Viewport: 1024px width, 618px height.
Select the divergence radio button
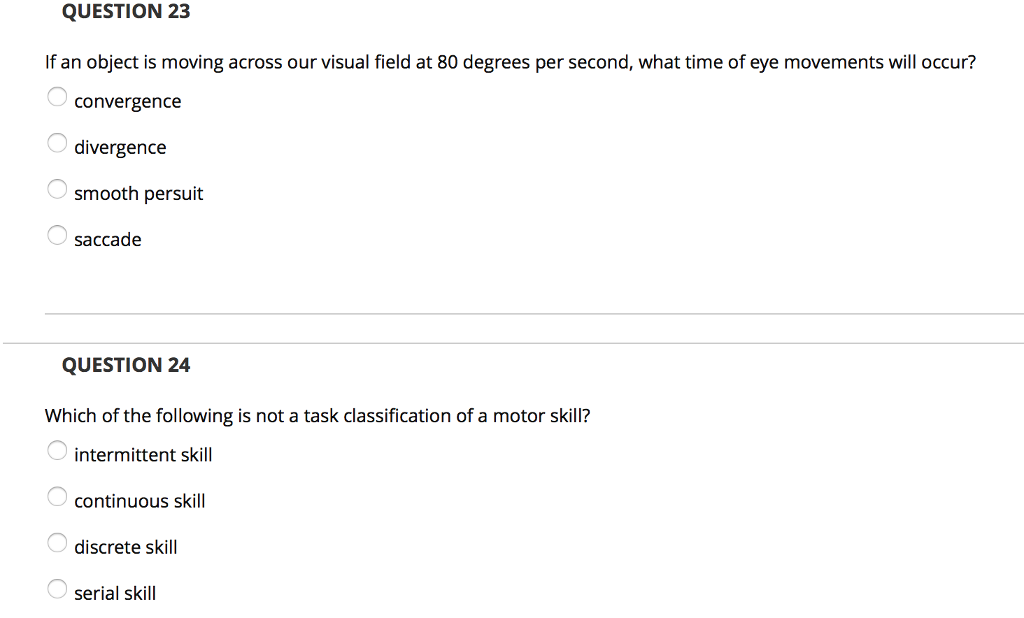coord(57,143)
